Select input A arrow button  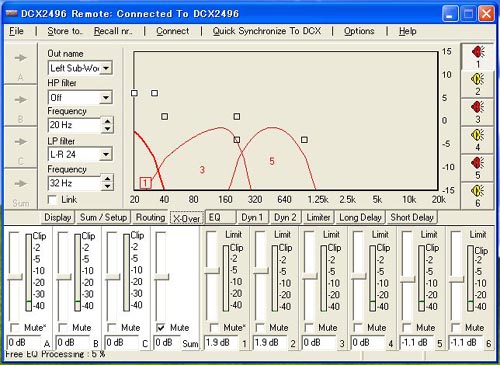click(21, 63)
